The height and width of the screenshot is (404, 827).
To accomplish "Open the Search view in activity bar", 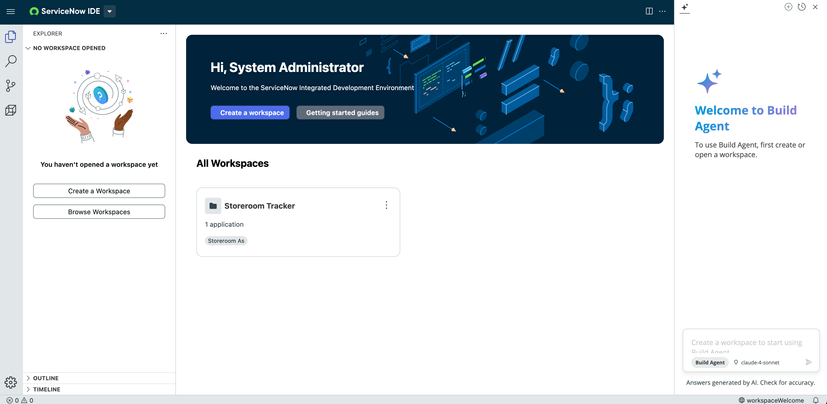I will (11, 62).
